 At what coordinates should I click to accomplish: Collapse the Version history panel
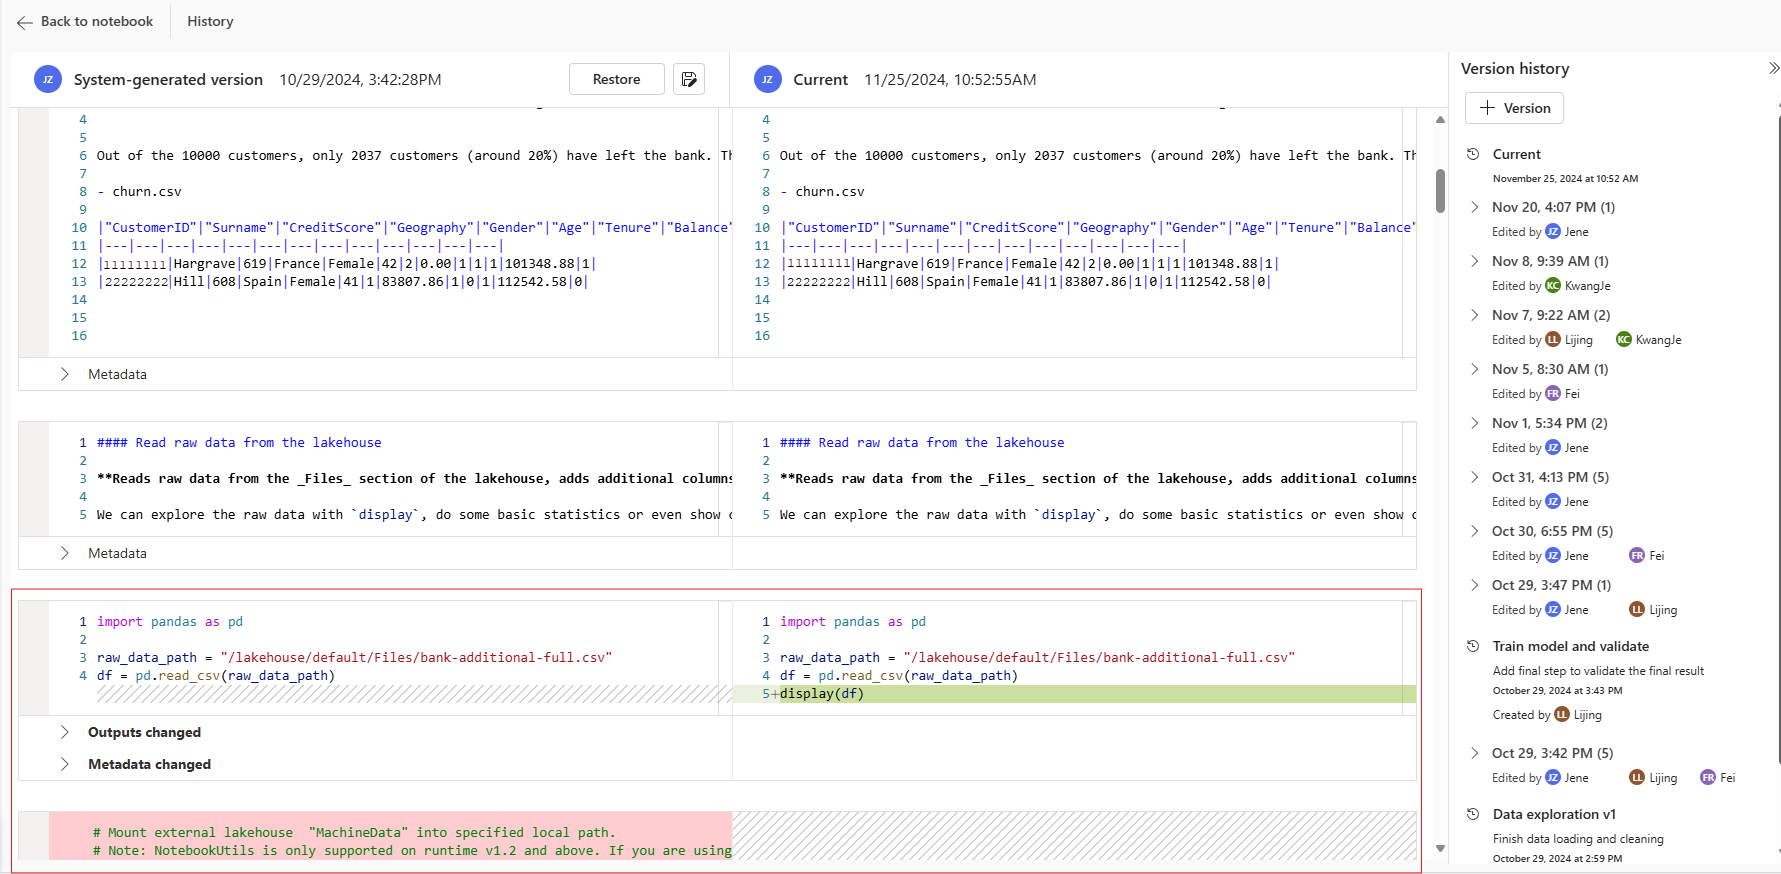coord(1773,68)
